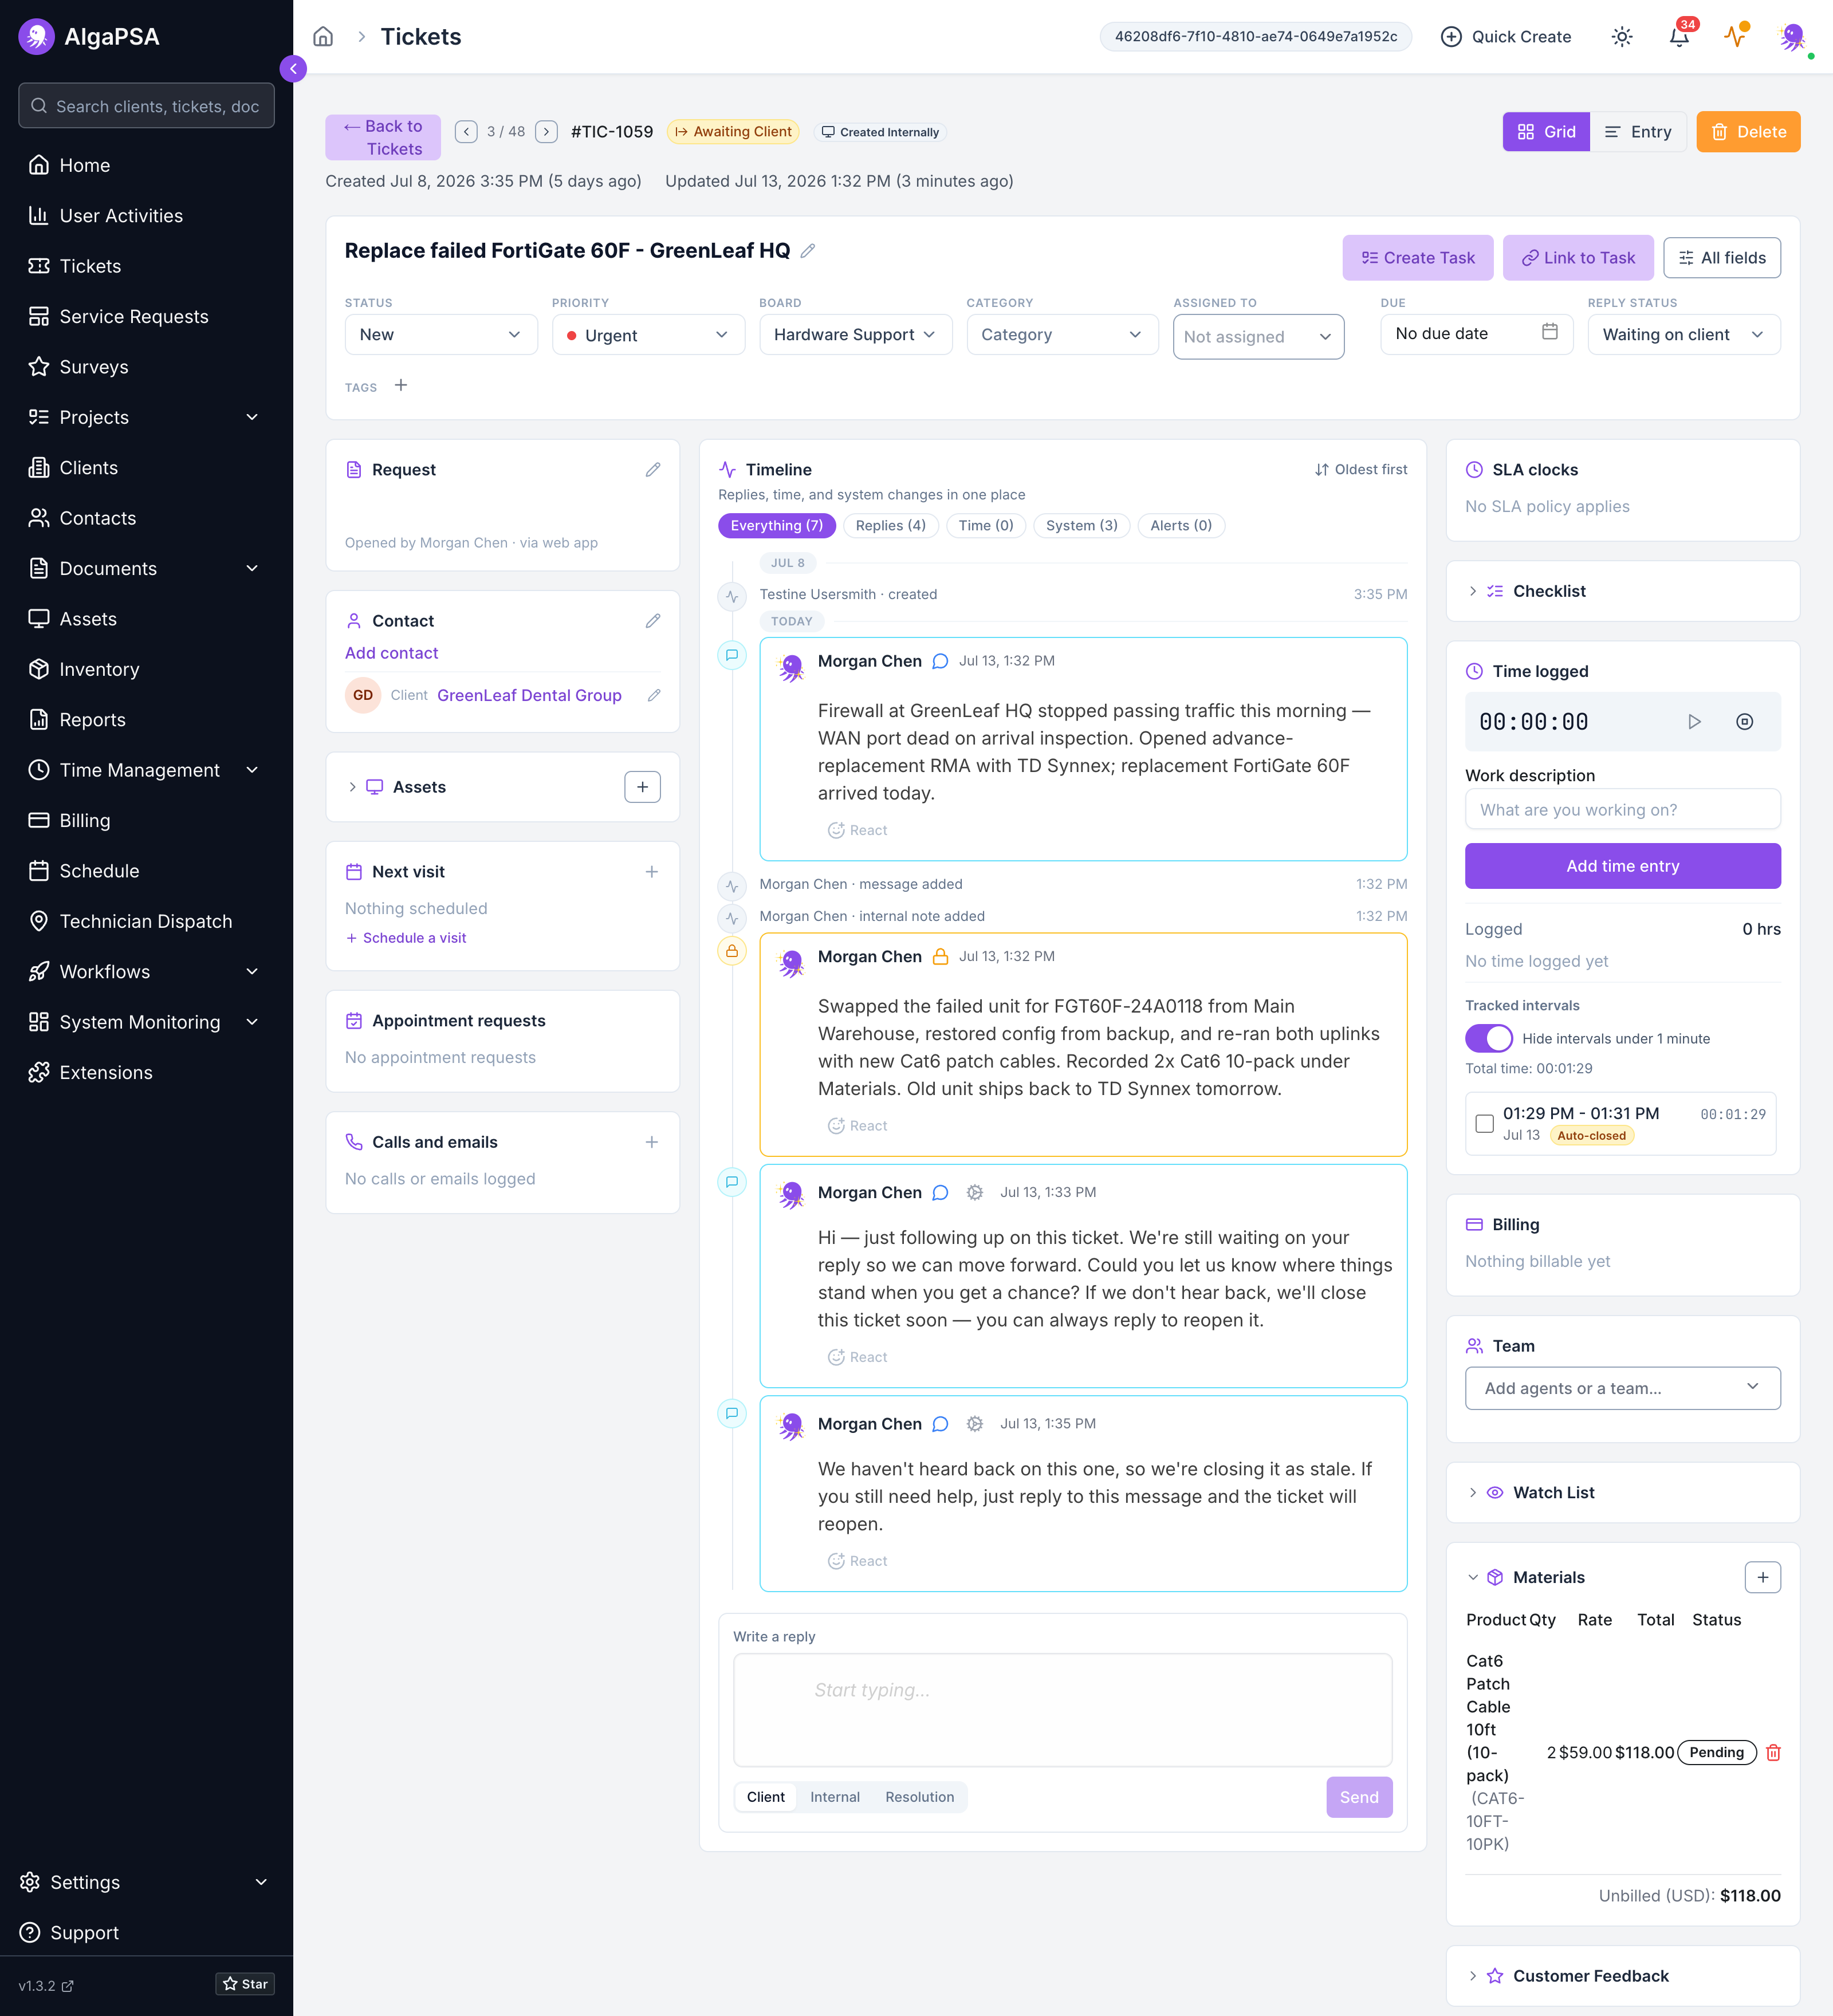
Task: Click the Work description input field
Action: click(1622, 810)
